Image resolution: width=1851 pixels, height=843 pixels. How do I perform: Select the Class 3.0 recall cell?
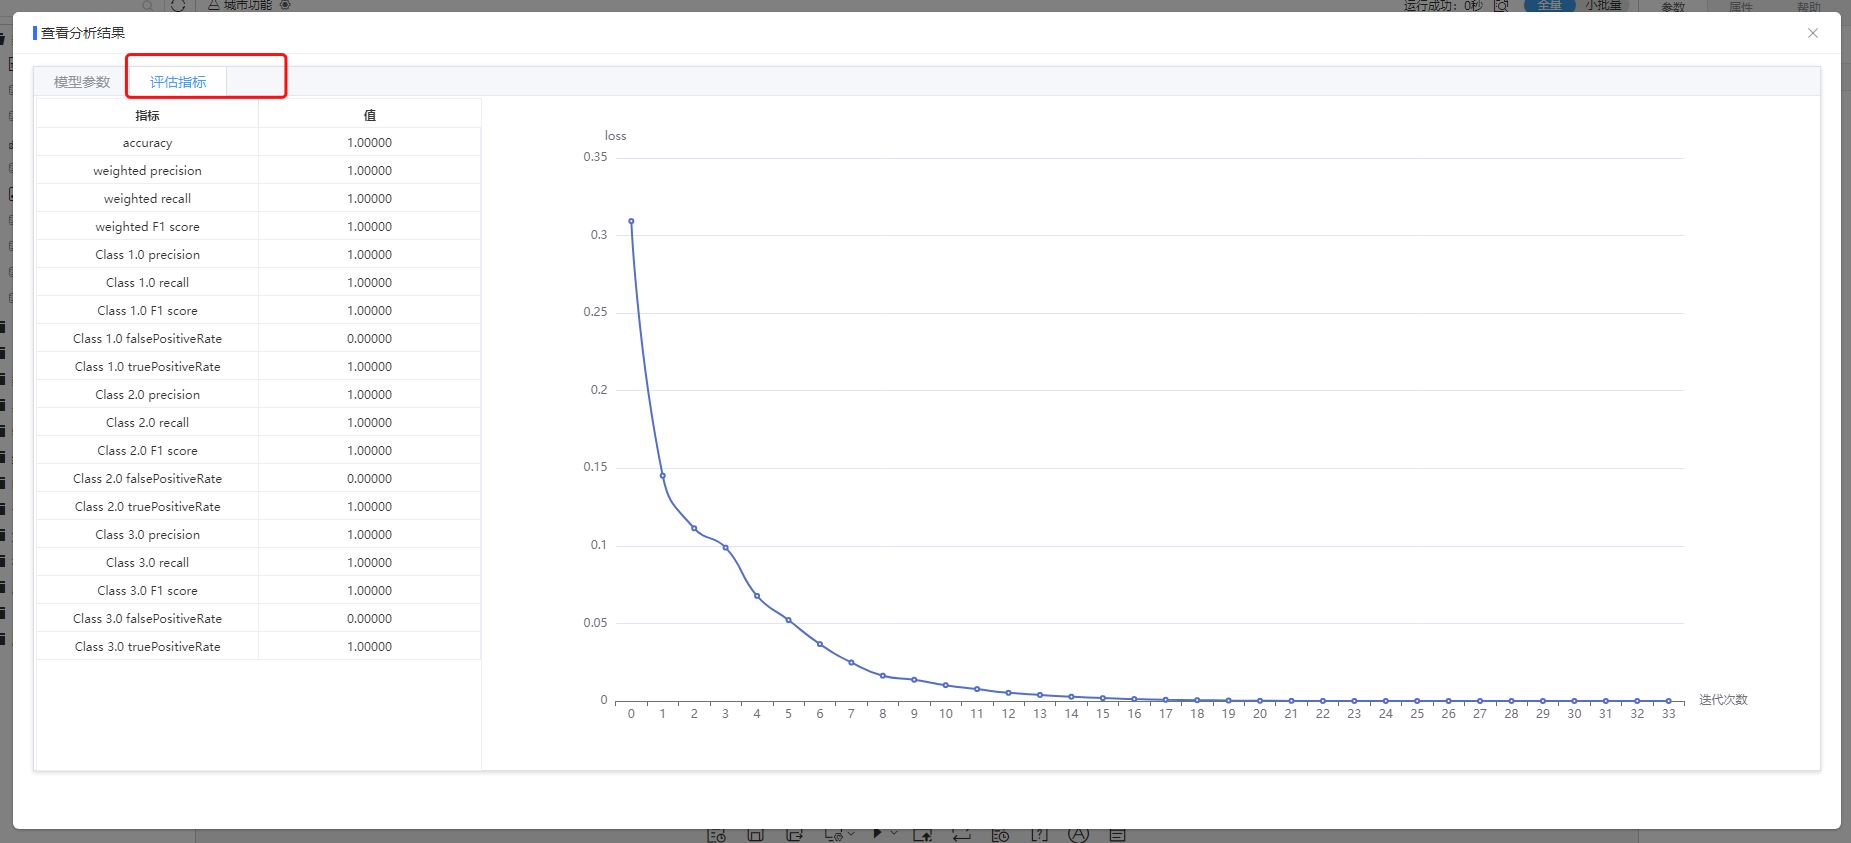[x=147, y=563]
